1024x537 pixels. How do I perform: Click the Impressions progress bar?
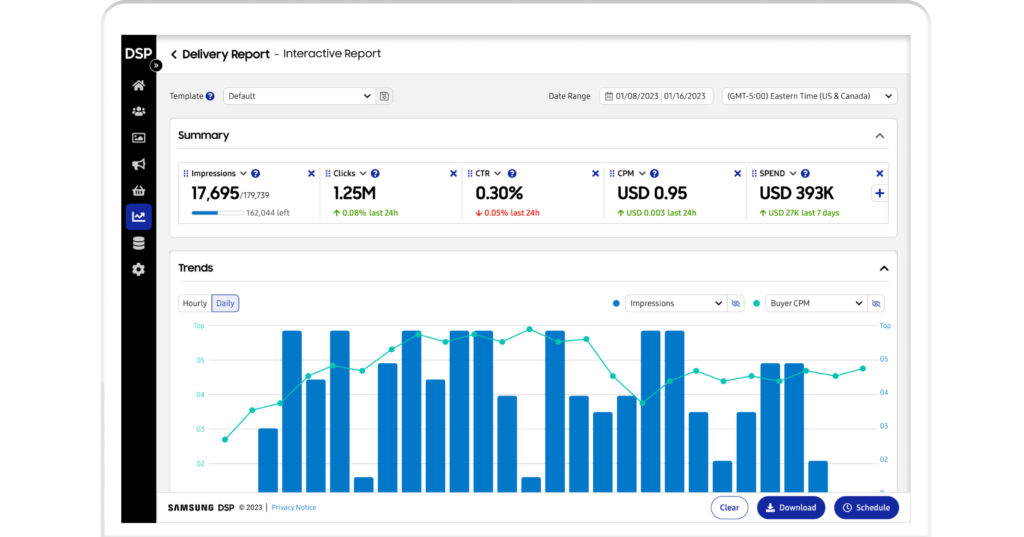(216, 213)
